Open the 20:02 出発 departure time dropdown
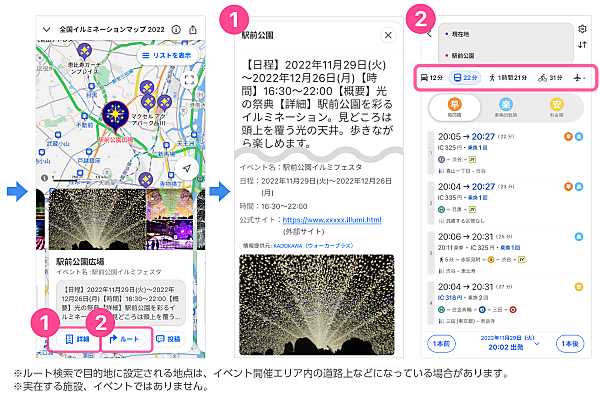 [x=510, y=343]
